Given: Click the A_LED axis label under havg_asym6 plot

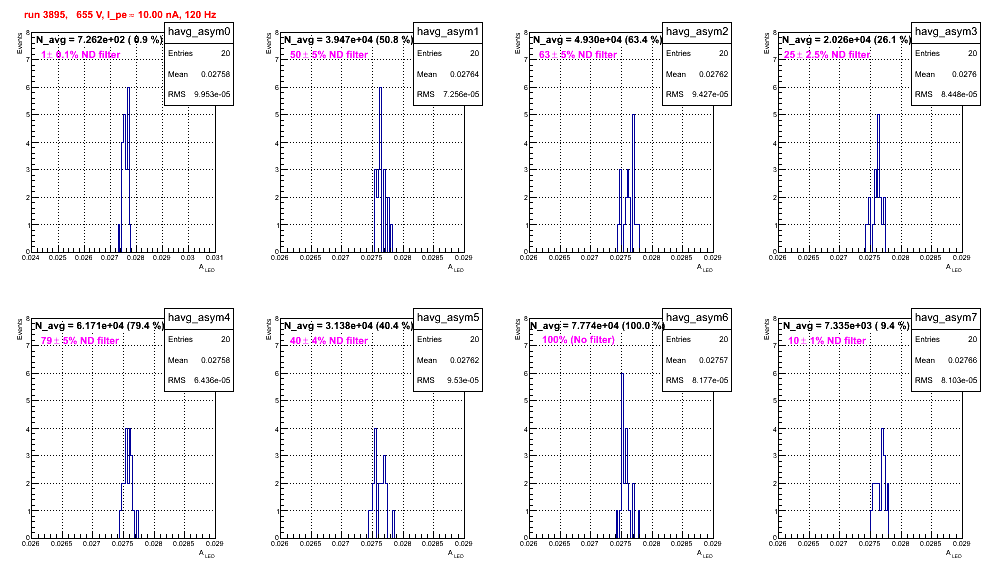Looking at the screenshot, I should pyautogui.click(x=705, y=554).
